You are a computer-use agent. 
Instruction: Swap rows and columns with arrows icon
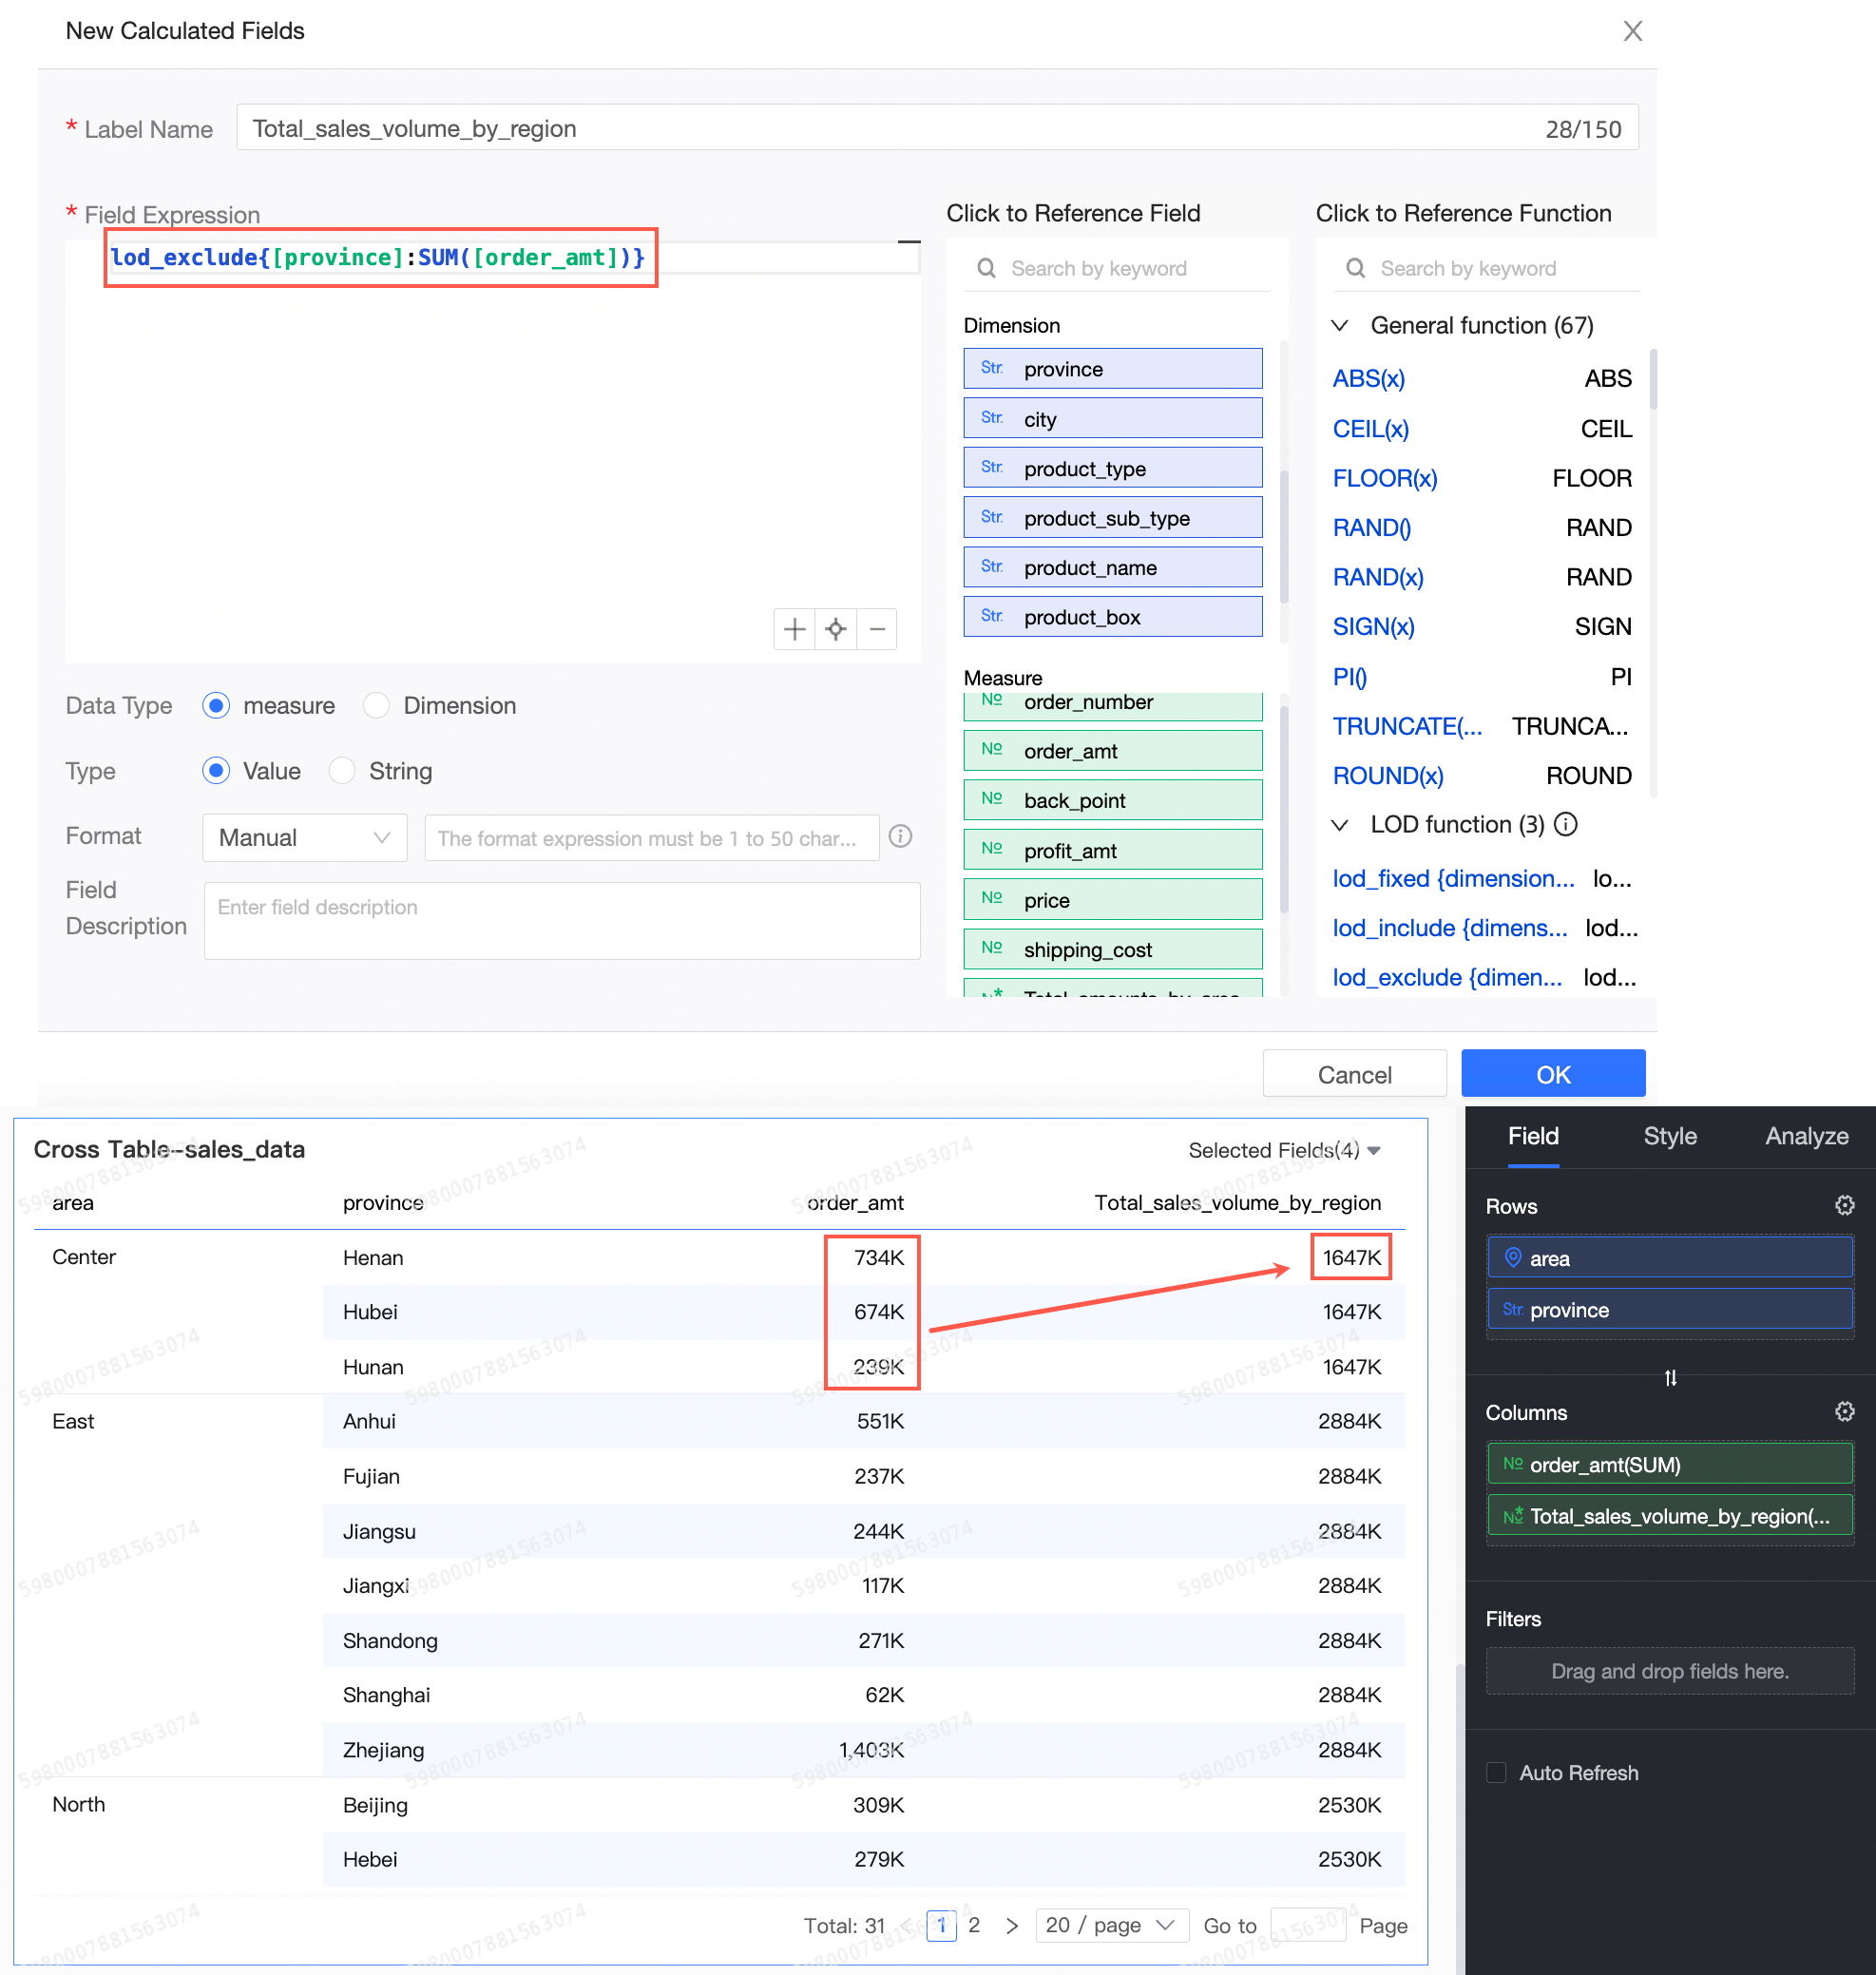click(1670, 1377)
